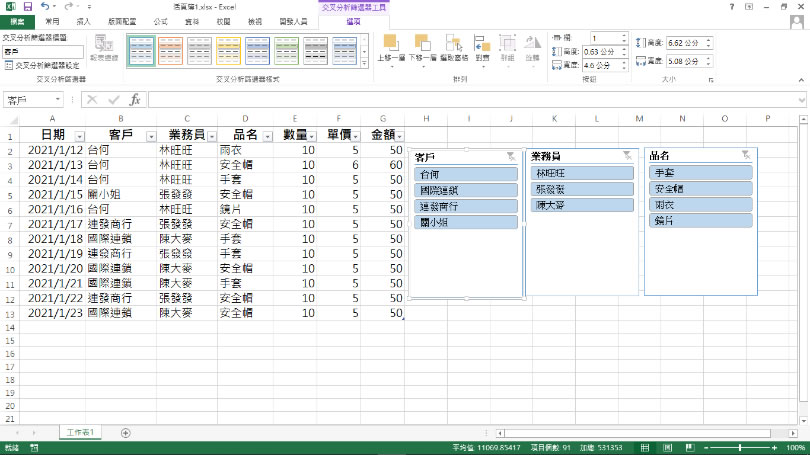Open 品名 column filter dropdown

point(268,136)
